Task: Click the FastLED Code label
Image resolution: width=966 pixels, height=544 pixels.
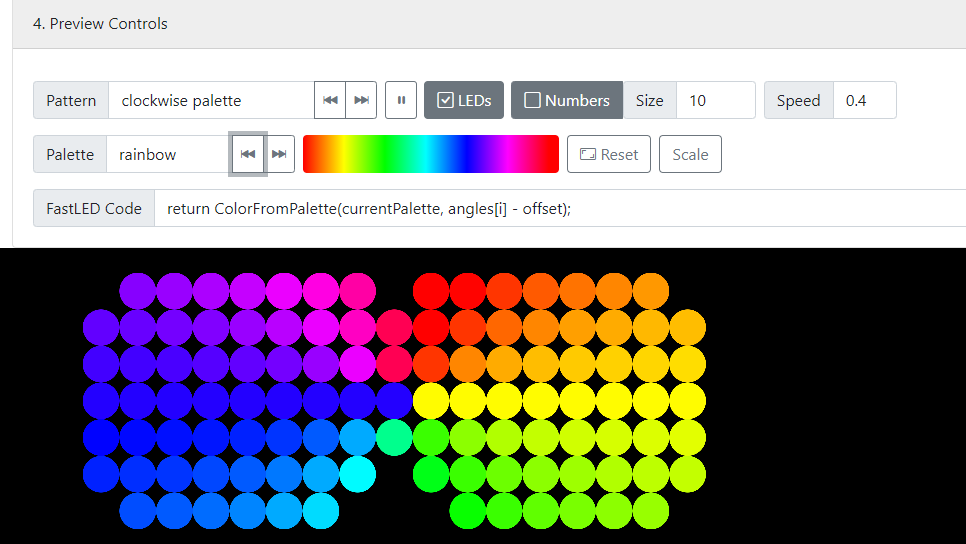Action: pos(94,208)
